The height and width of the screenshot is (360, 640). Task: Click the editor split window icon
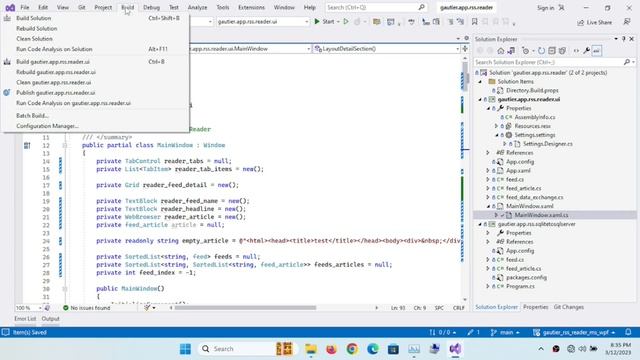[465, 49]
